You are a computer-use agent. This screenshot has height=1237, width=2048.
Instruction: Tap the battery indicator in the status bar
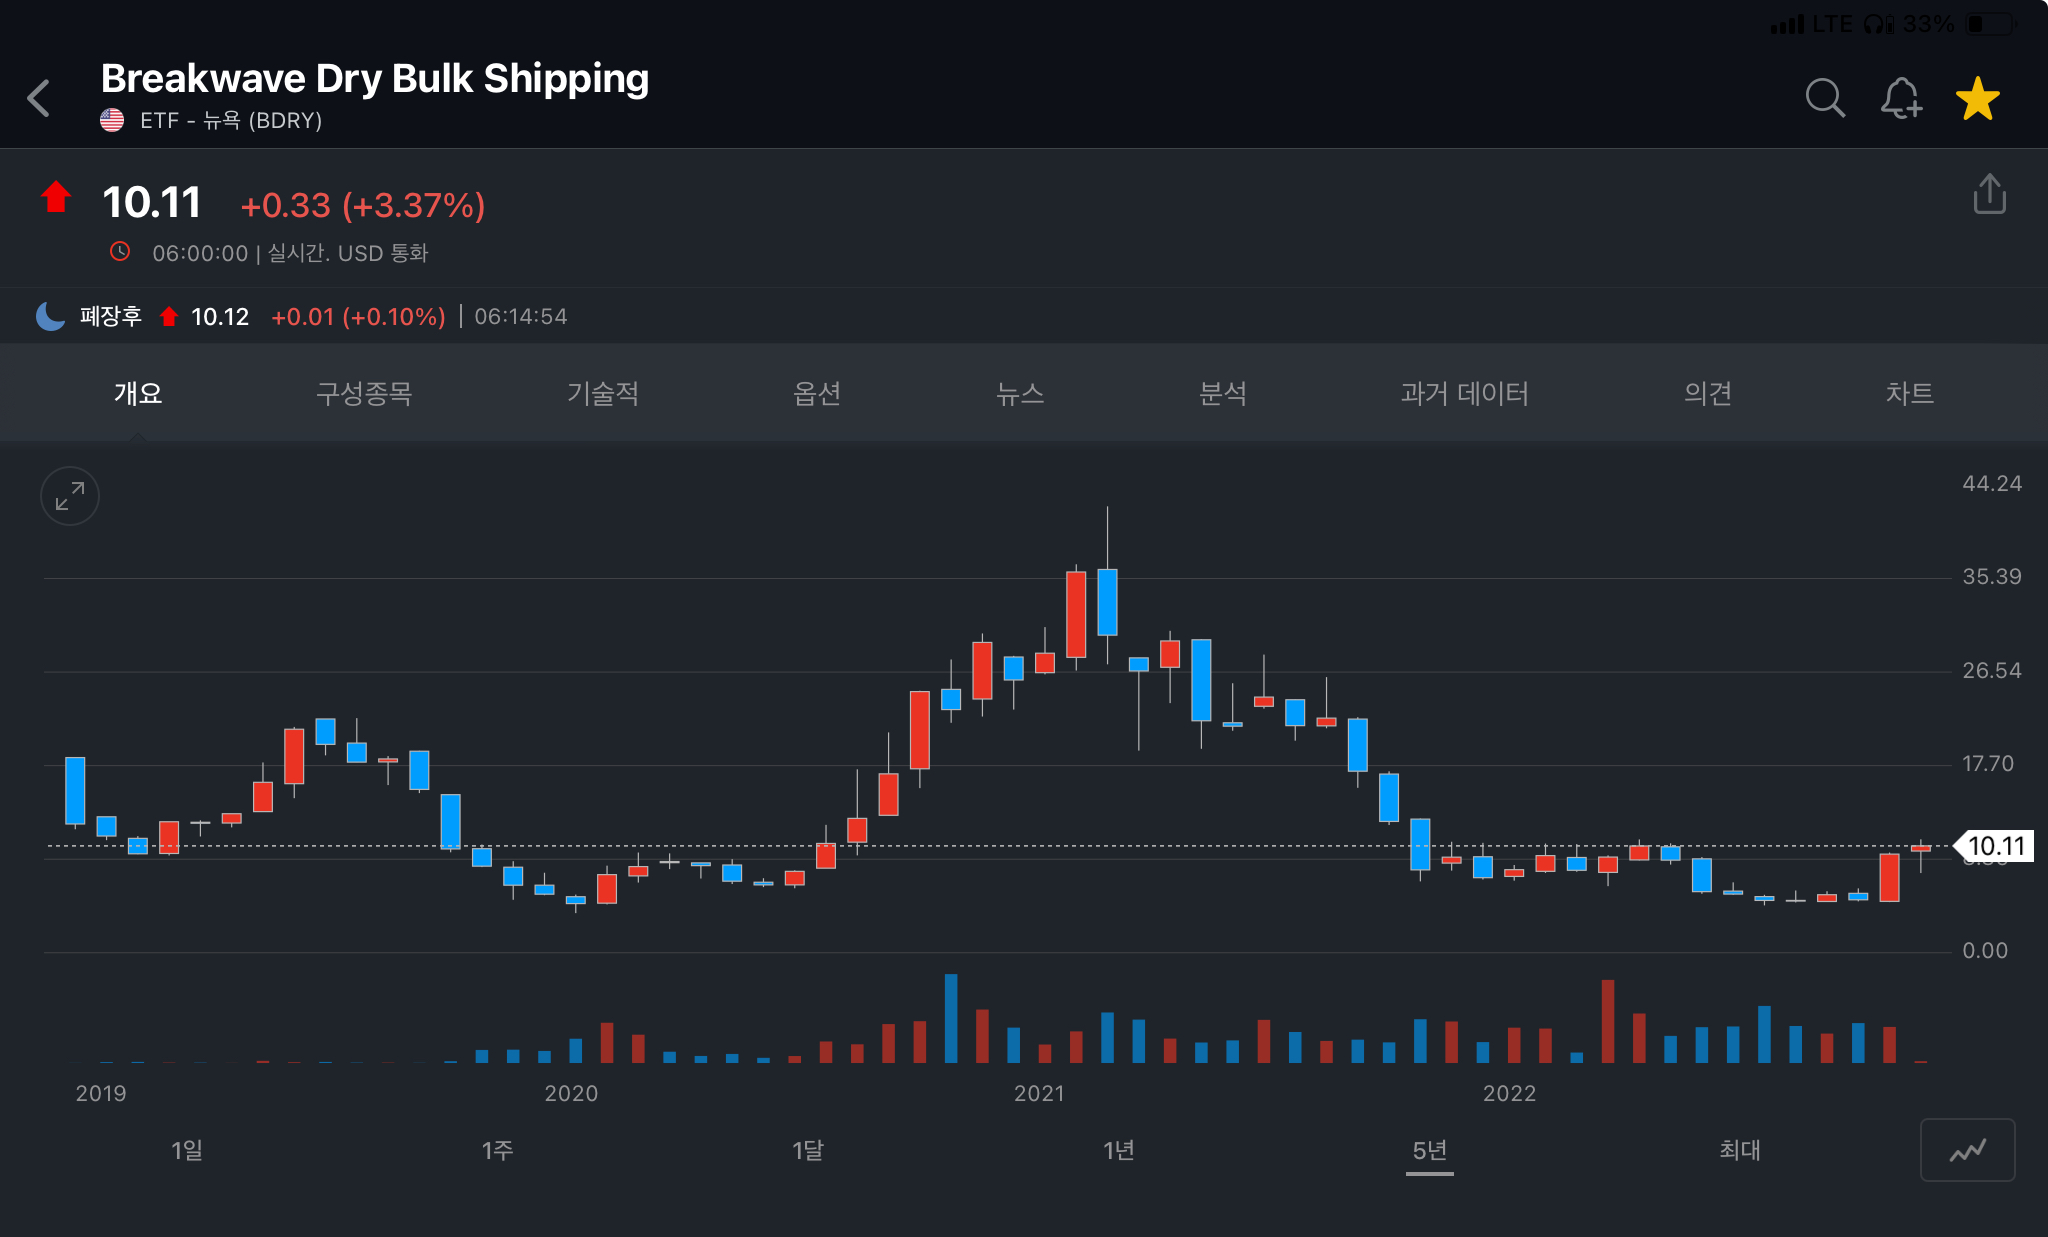click(x=1991, y=23)
